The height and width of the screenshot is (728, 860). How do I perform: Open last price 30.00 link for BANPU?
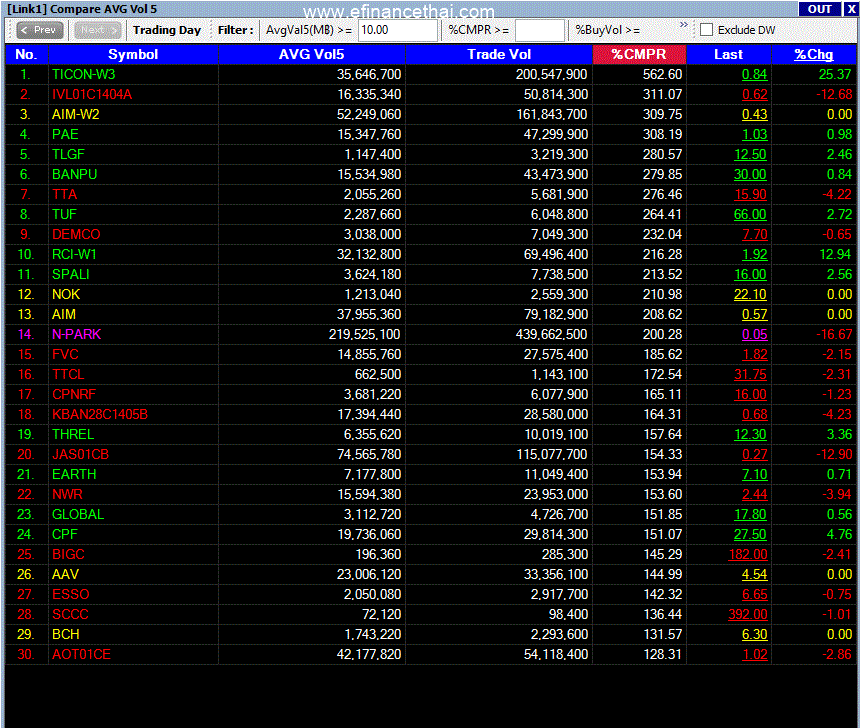pos(750,174)
